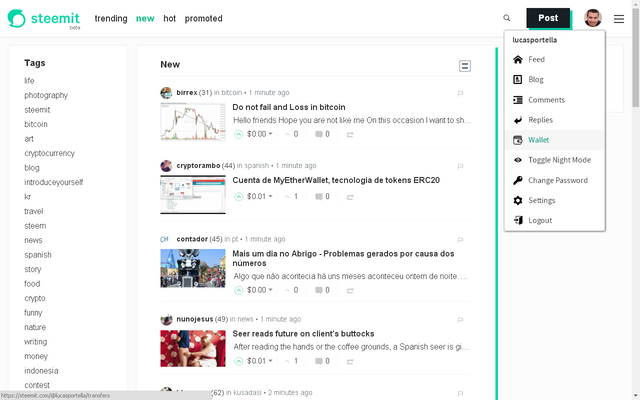Open the Abrigo post thumbnail
The image size is (640, 400).
click(193, 268)
